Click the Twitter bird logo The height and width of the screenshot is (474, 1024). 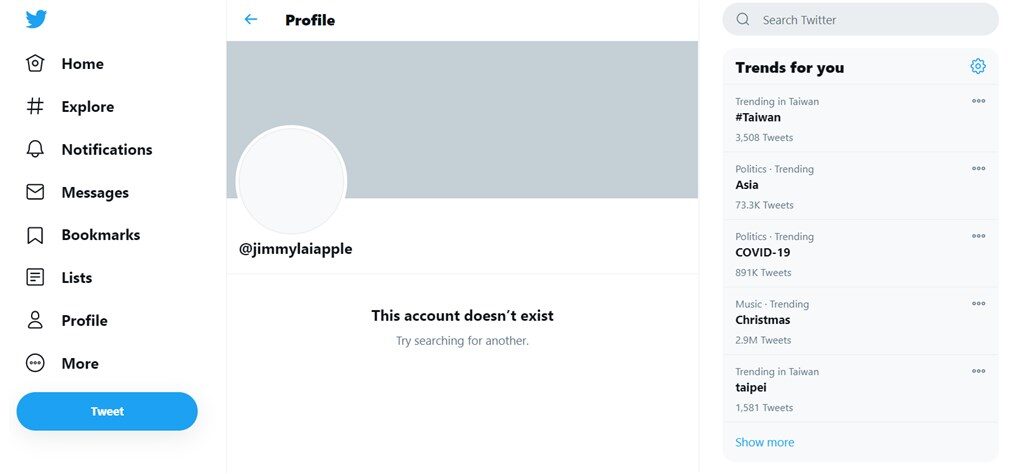point(37,19)
